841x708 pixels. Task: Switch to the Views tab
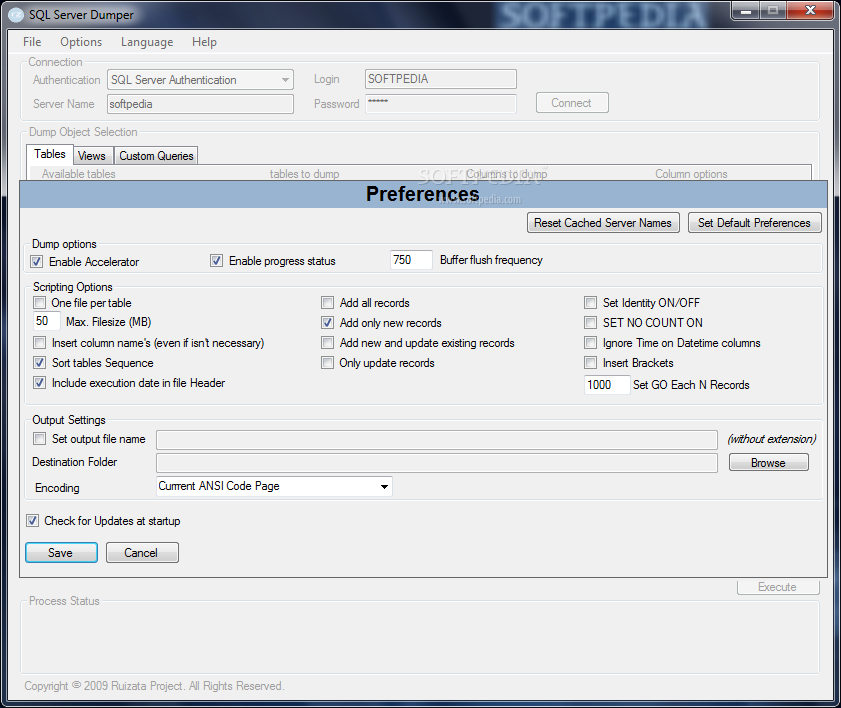tap(92, 156)
